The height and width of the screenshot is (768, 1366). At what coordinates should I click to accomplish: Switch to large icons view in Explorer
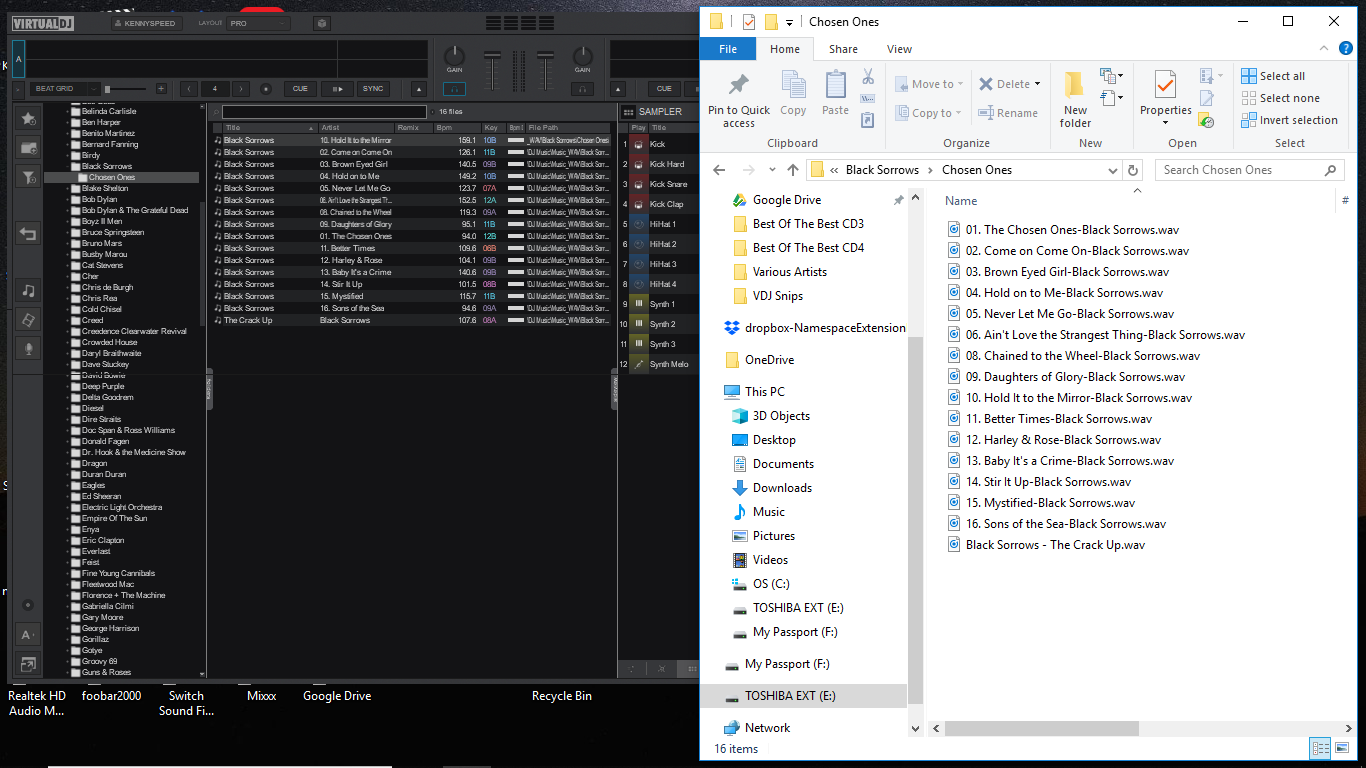1343,748
